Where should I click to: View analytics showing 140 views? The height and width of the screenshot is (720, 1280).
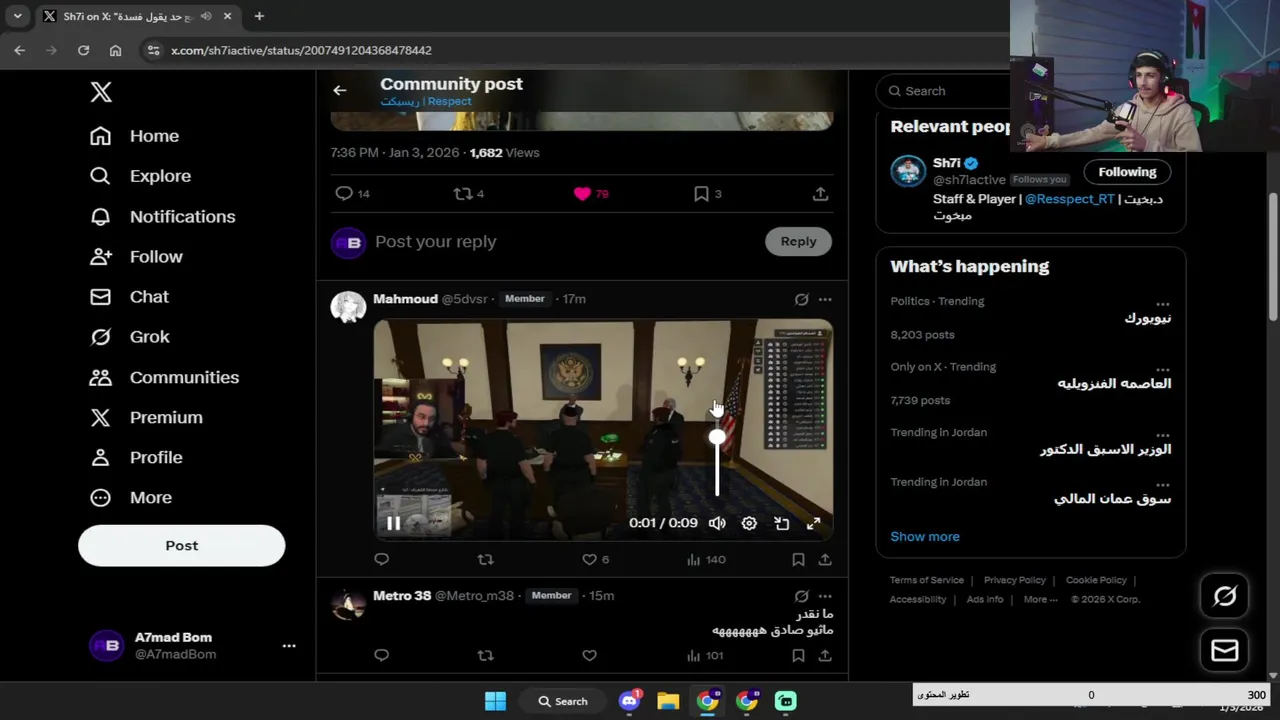click(706, 560)
